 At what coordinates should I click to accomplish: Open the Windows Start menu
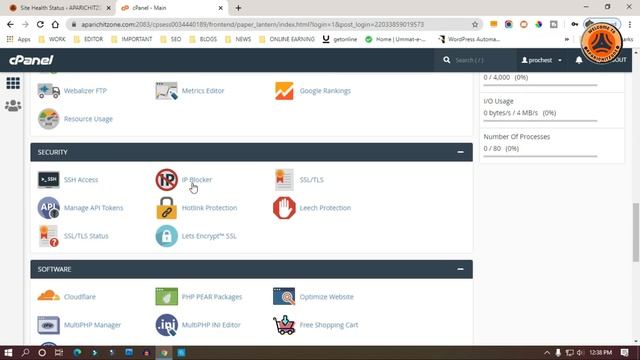[x=8, y=352]
